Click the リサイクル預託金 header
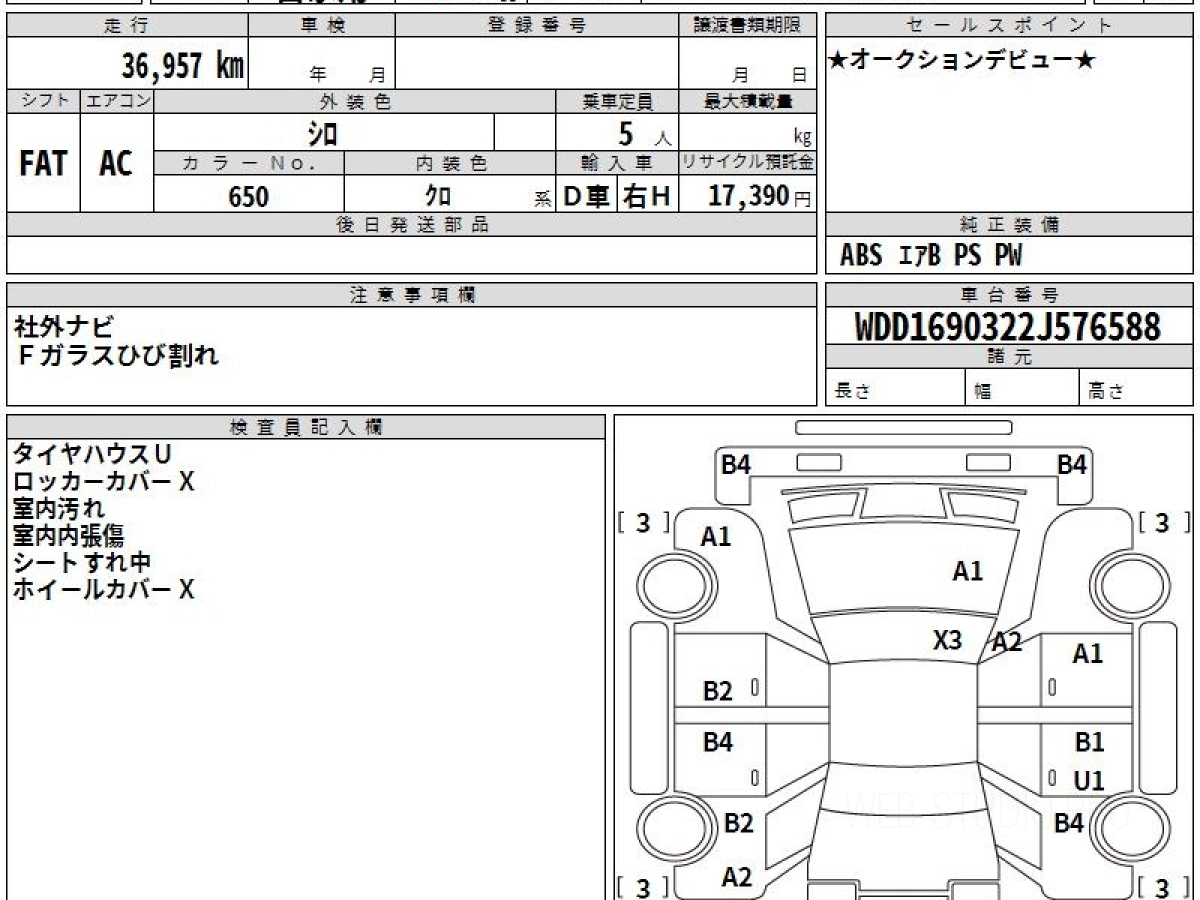The width and height of the screenshot is (1200, 900). point(748,163)
